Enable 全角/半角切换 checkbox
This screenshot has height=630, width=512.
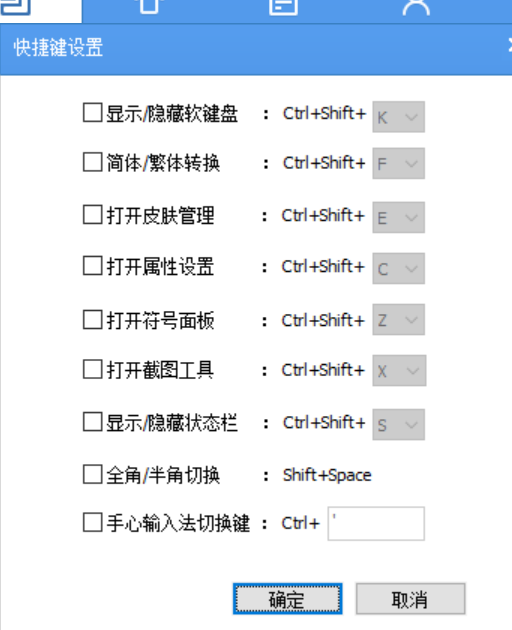[92, 475]
